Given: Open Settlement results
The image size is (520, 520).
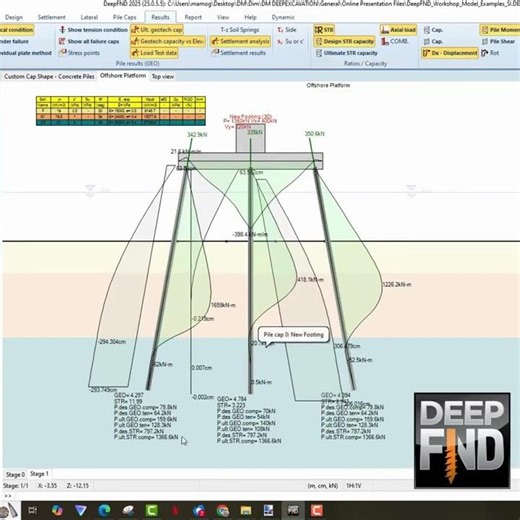Looking at the screenshot, I should [x=239, y=53].
